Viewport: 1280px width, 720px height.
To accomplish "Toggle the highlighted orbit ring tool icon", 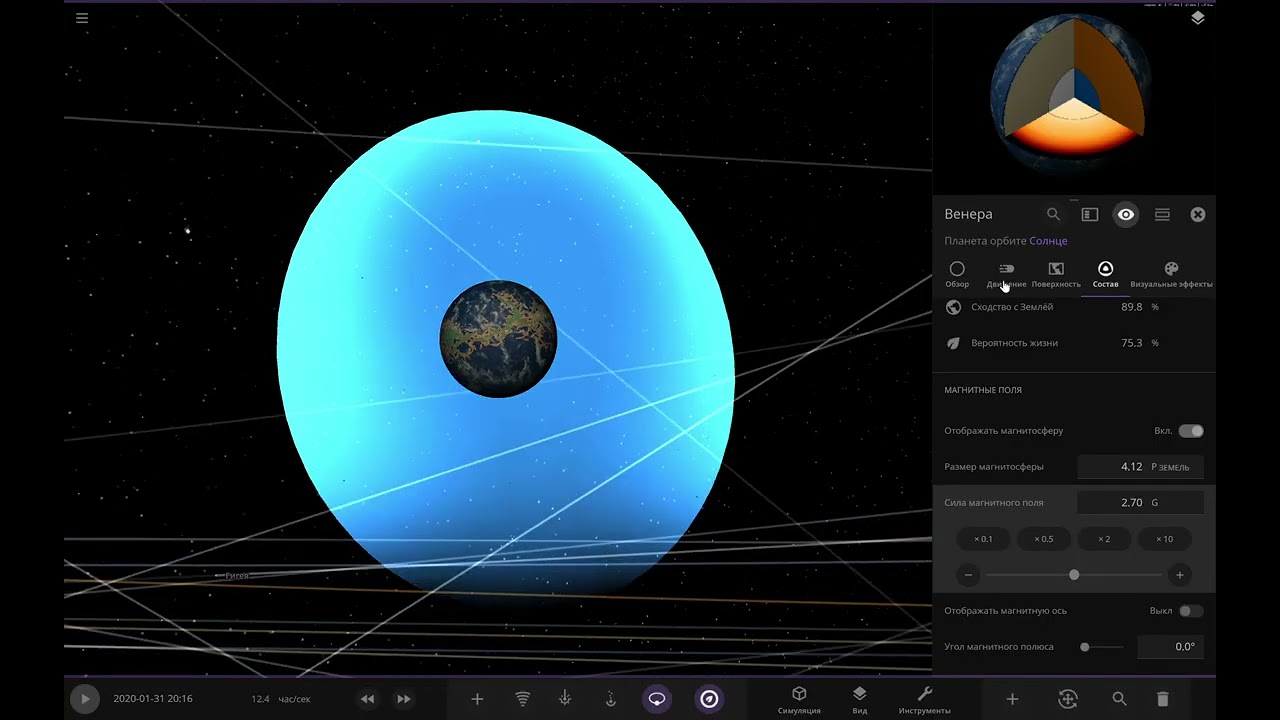I will tap(657, 699).
